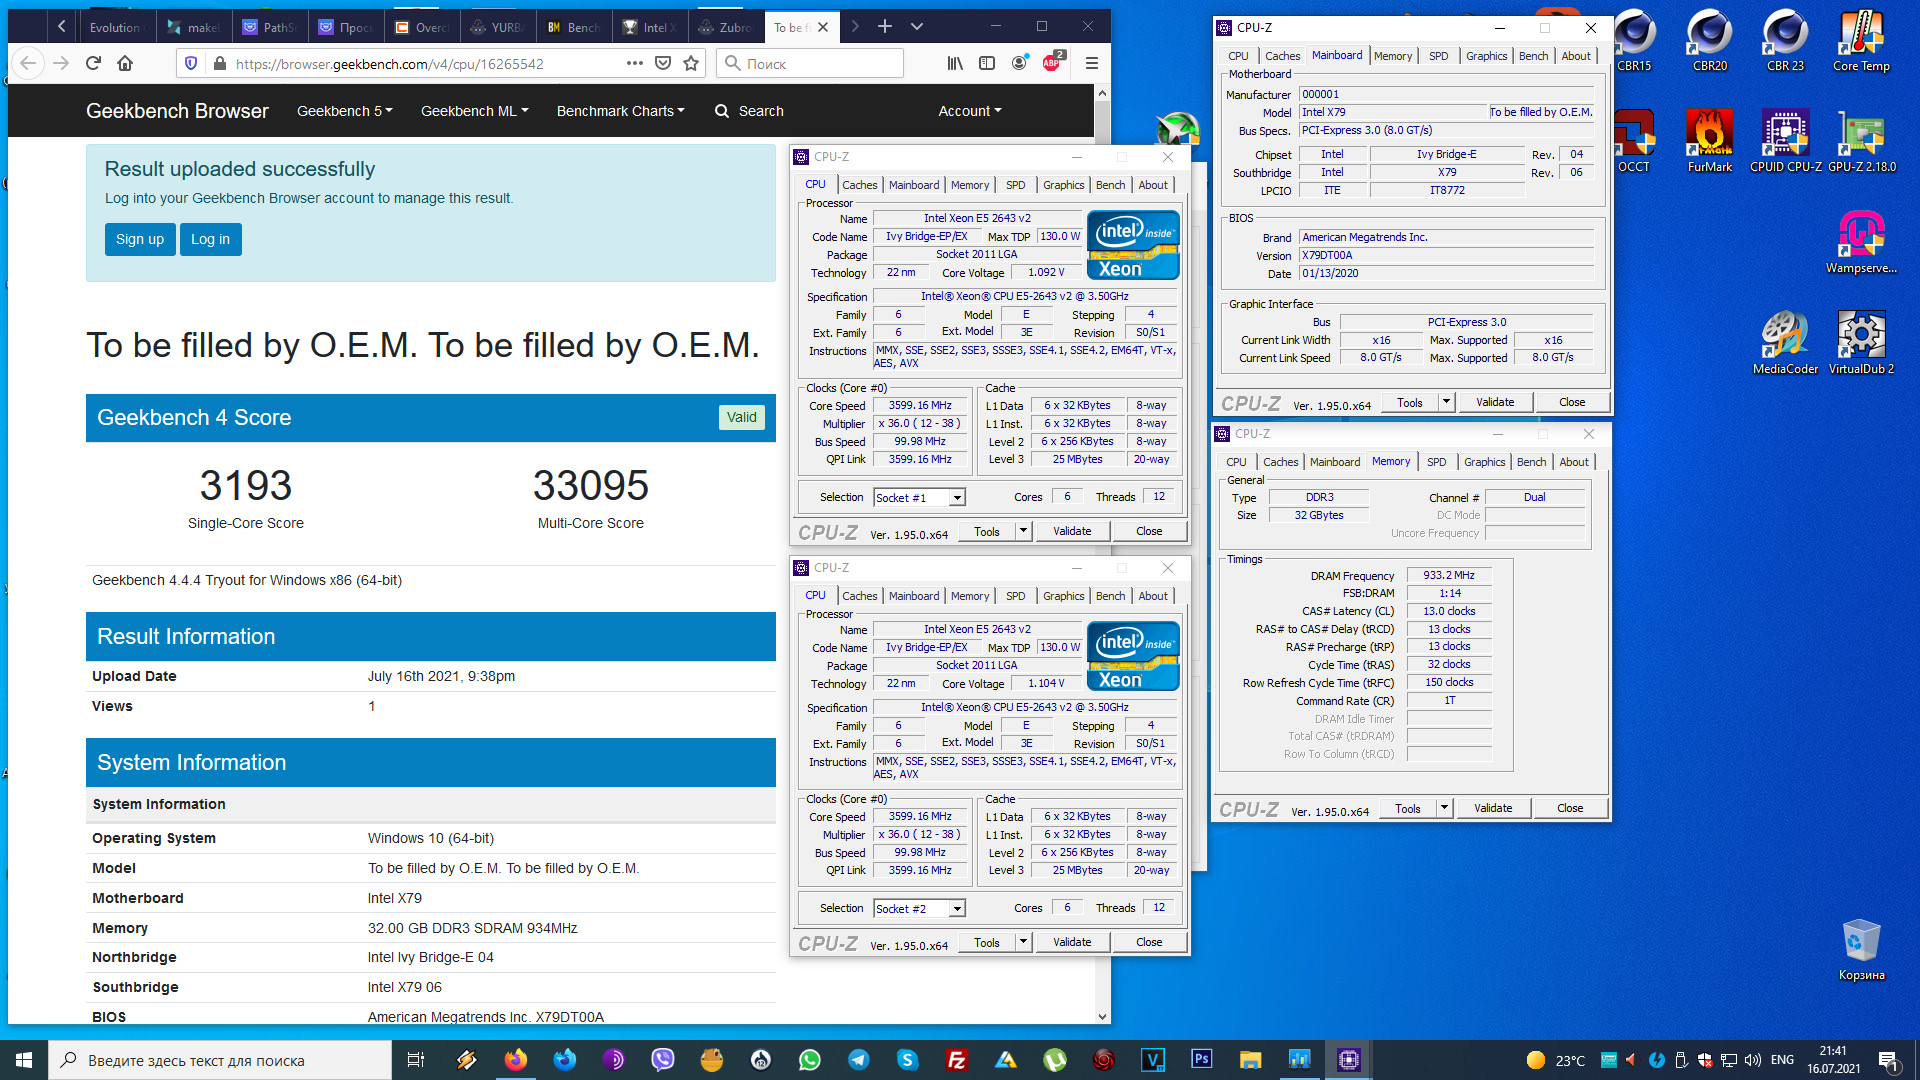Open MediaCoder desktop icon

[x=1785, y=344]
